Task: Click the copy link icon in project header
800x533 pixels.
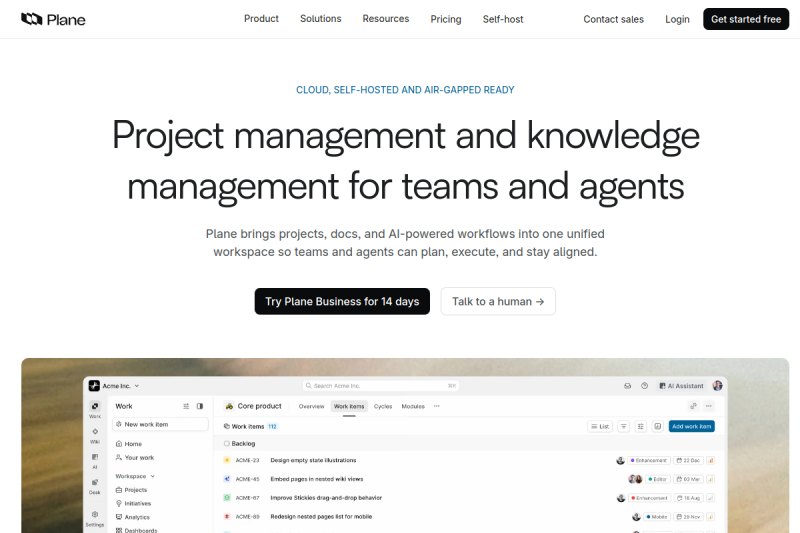Action: point(693,406)
